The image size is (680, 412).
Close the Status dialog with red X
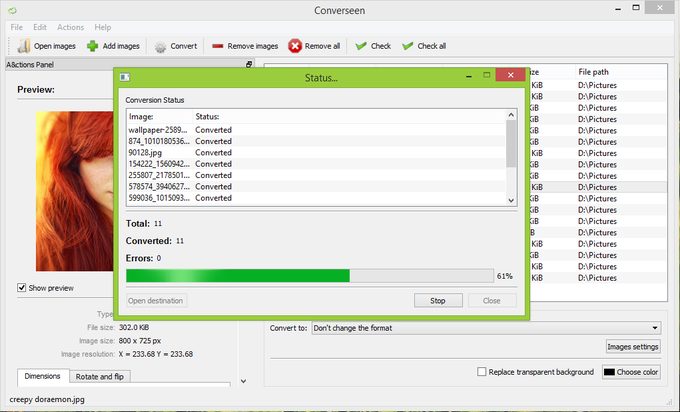tap(510, 75)
